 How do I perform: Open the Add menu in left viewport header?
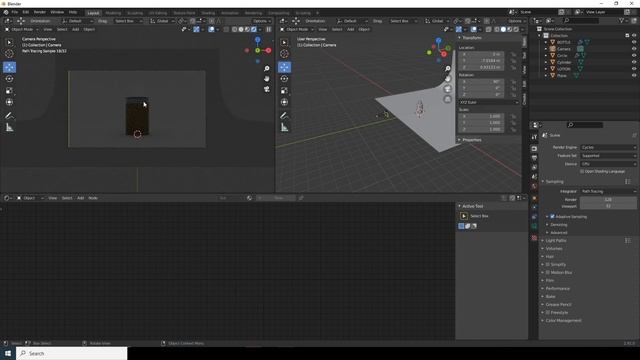pos(76,29)
